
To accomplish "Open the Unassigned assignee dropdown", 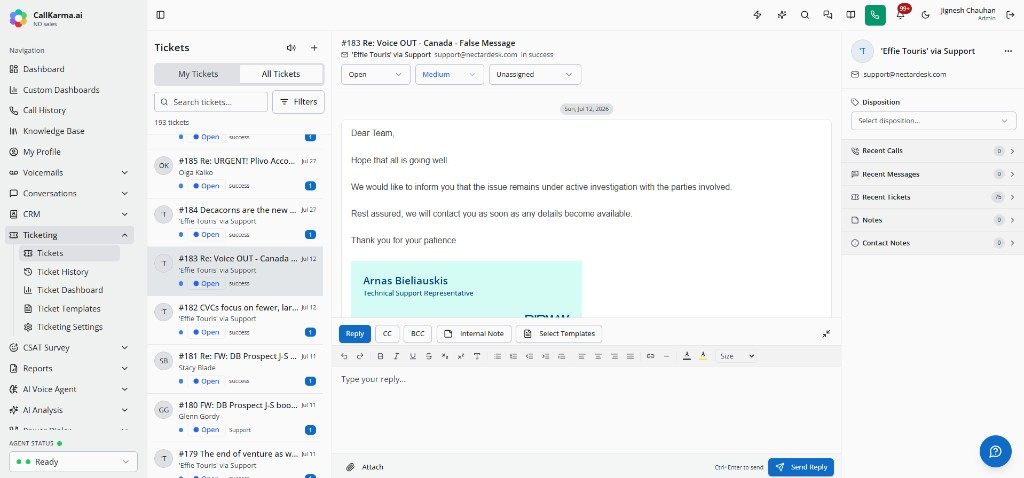I will tap(535, 74).
